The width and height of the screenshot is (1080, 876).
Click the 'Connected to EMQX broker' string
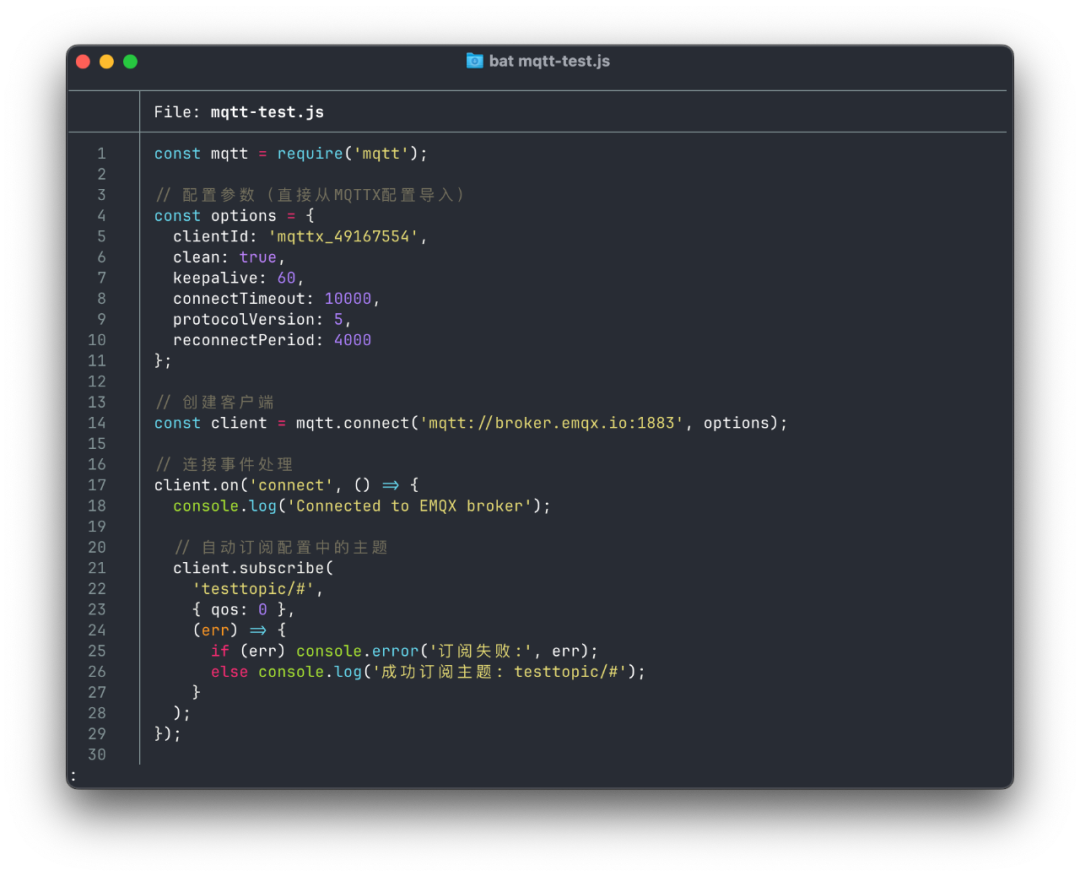409,506
